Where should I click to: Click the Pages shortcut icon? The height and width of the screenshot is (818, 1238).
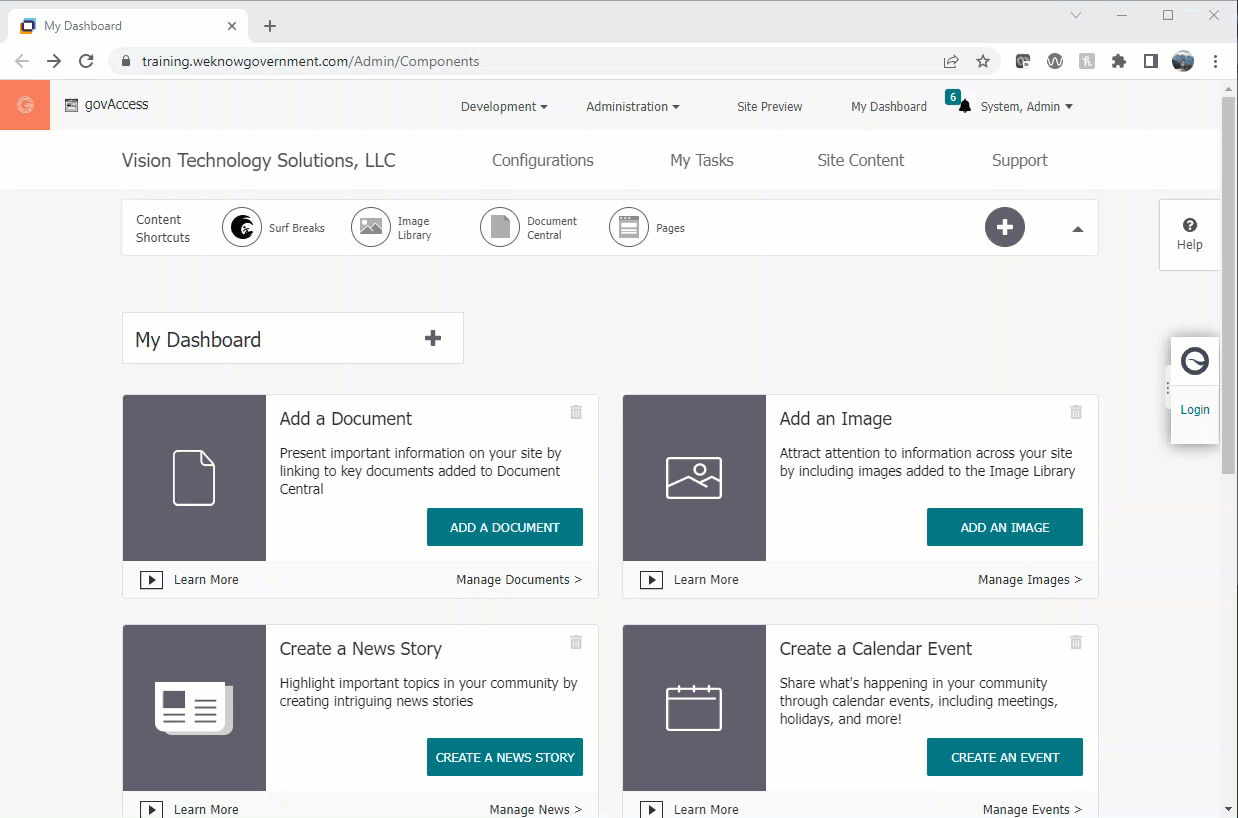pyautogui.click(x=629, y=228)
